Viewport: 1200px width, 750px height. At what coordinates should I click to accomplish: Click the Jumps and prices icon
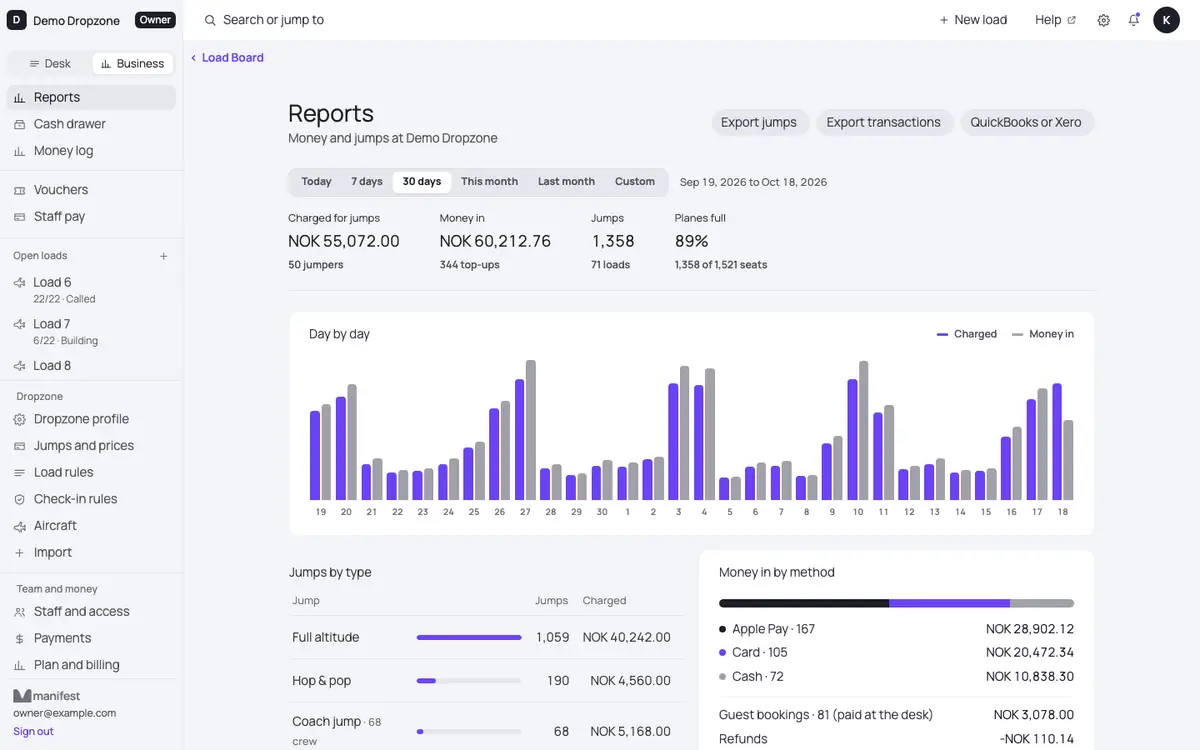pos(19,446)
